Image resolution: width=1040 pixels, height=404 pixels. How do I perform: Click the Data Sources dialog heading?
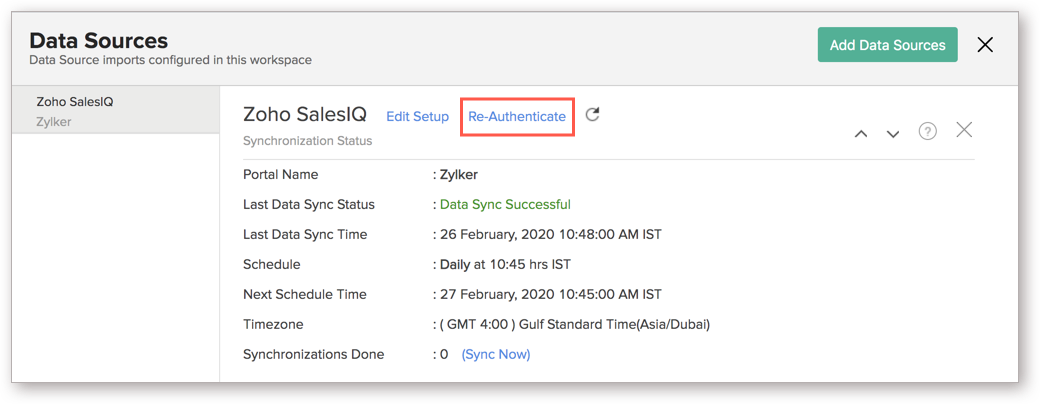tap(98, 41)
